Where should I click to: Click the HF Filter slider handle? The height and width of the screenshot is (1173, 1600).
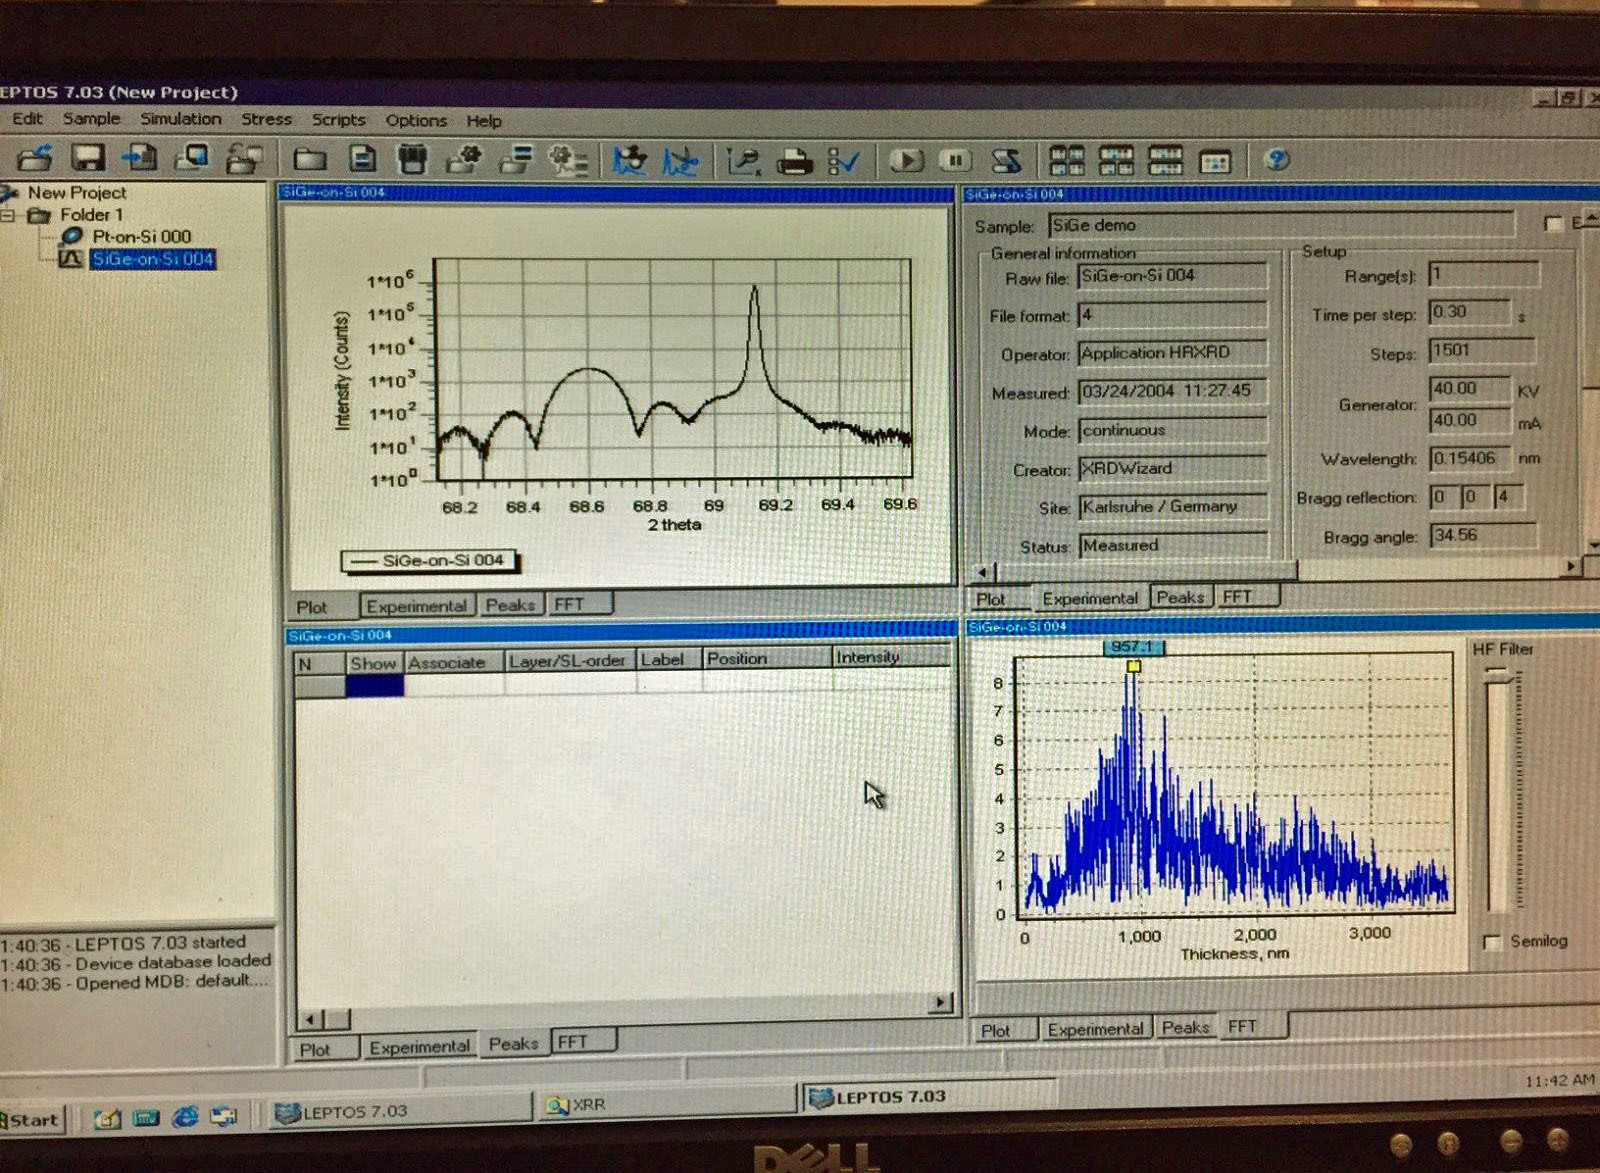tap(1497, 675)
